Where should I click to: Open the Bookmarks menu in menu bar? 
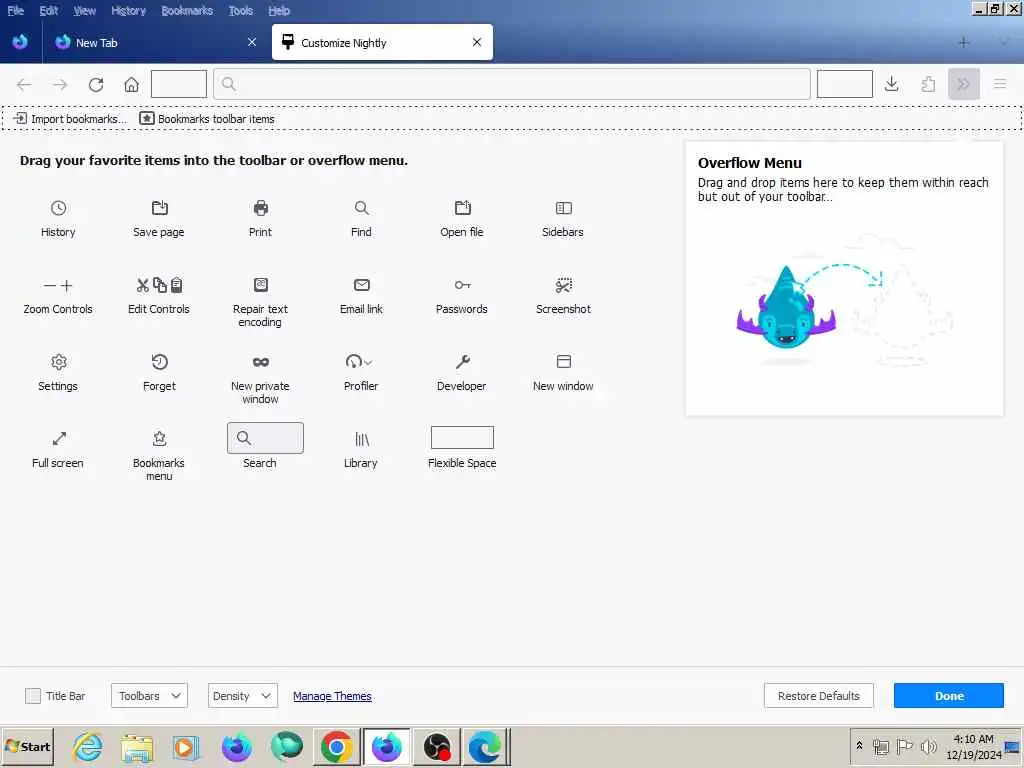(x=187, y=10)
